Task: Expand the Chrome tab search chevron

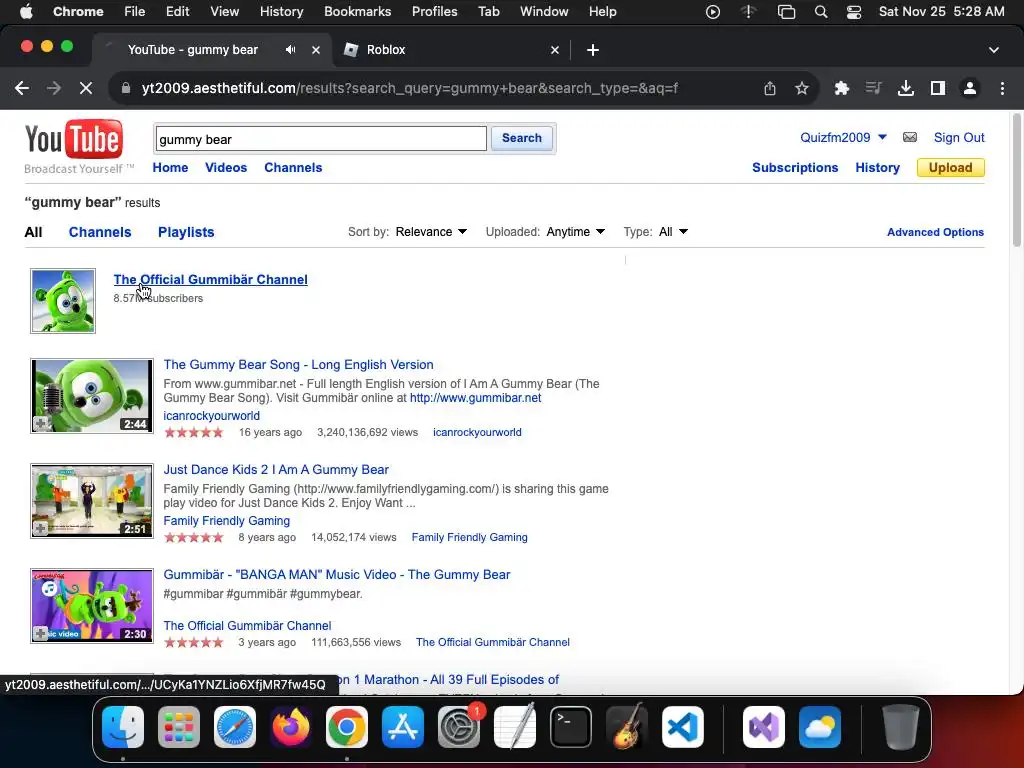Action: tap(993, 50)
